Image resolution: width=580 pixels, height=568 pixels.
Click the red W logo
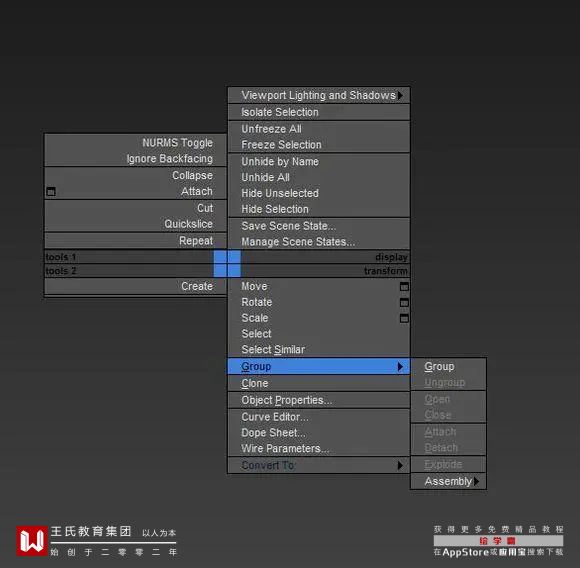pyautogui.click(x=32, y=540)
